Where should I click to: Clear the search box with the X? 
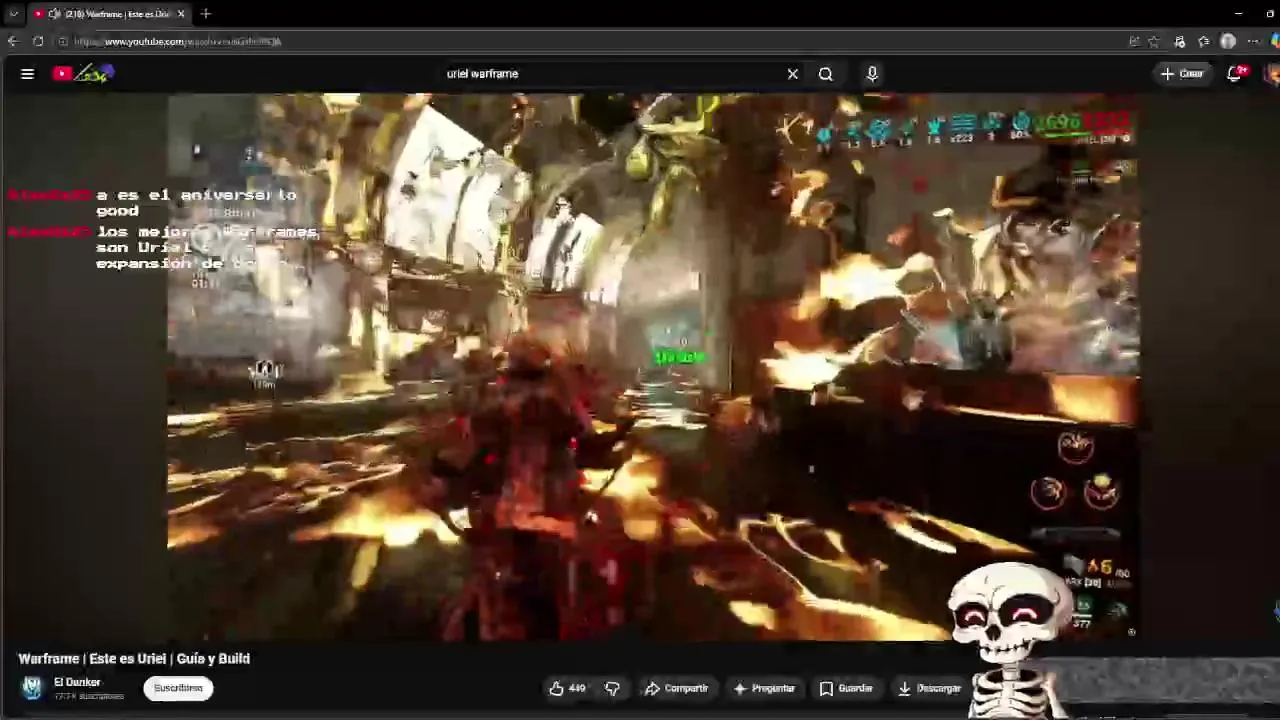792,73
